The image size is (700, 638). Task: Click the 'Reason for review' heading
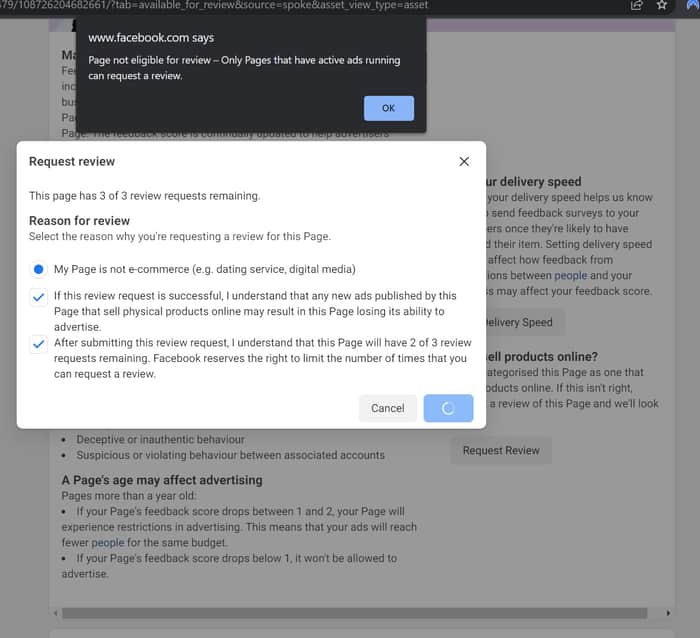point(79,221)
